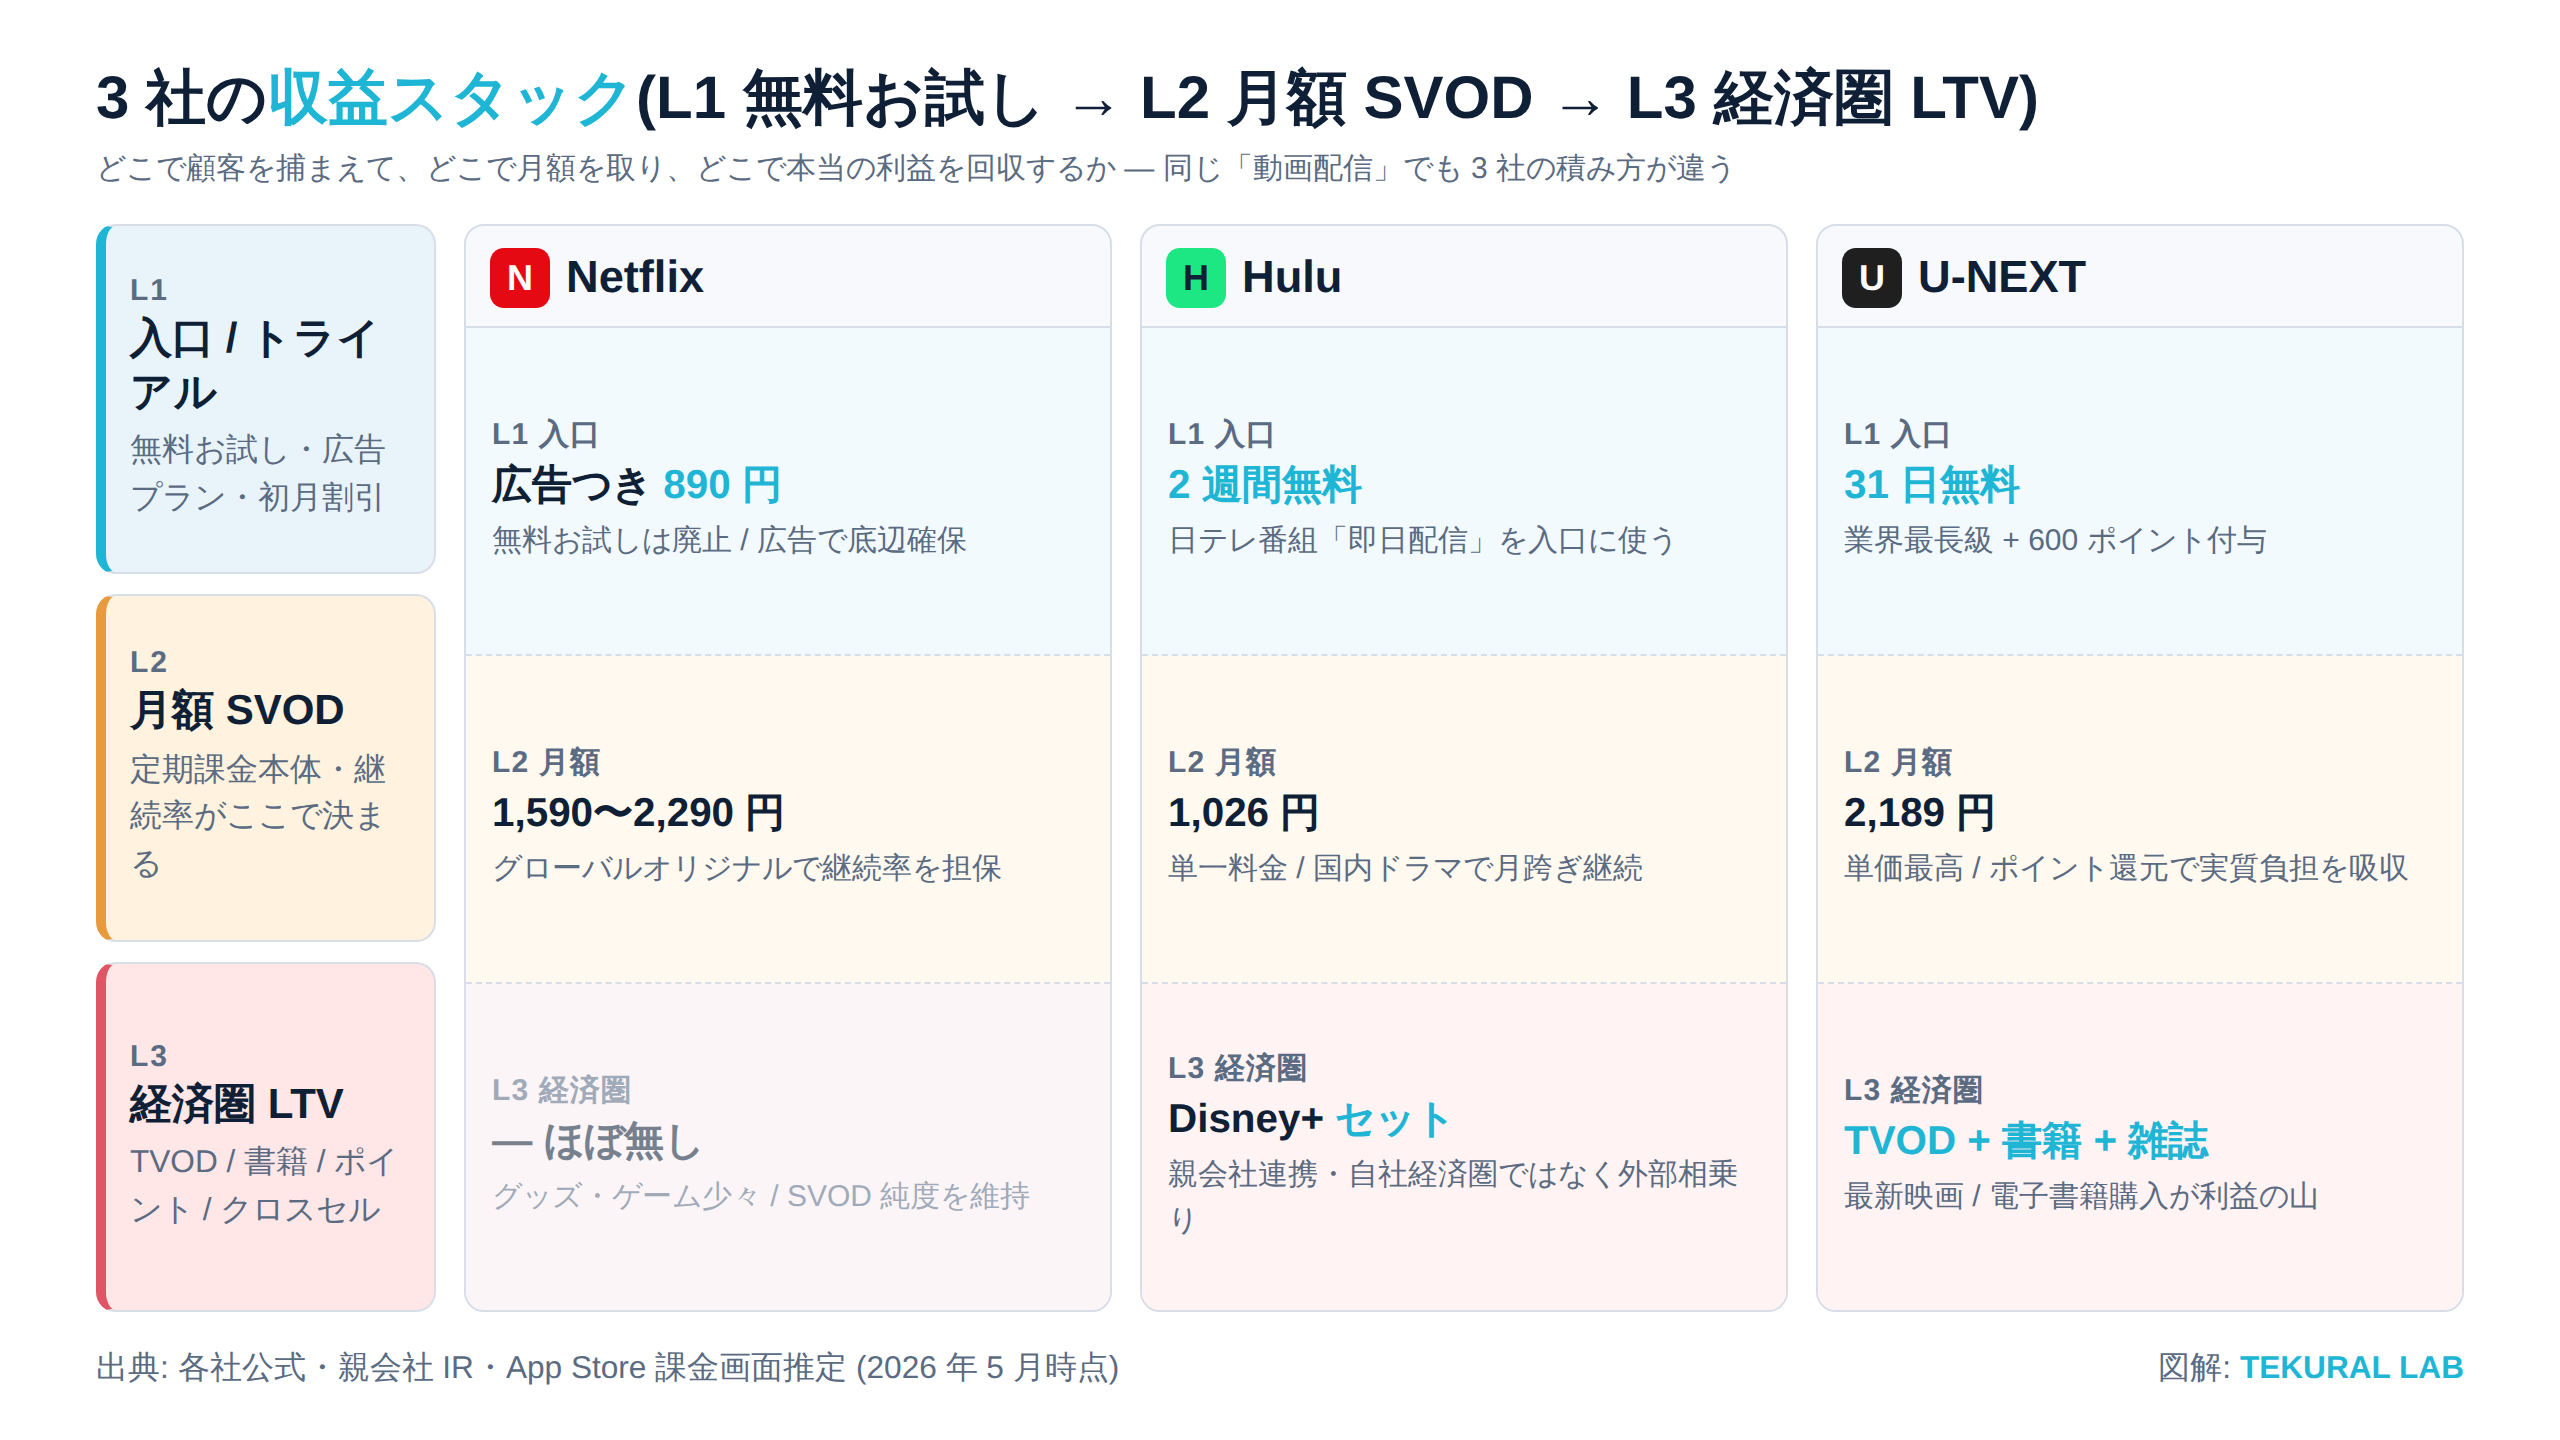Click the green Hulu H logo icon
The image size is (2560, 1440).
pyautogui.click(x=1195, y=277)
